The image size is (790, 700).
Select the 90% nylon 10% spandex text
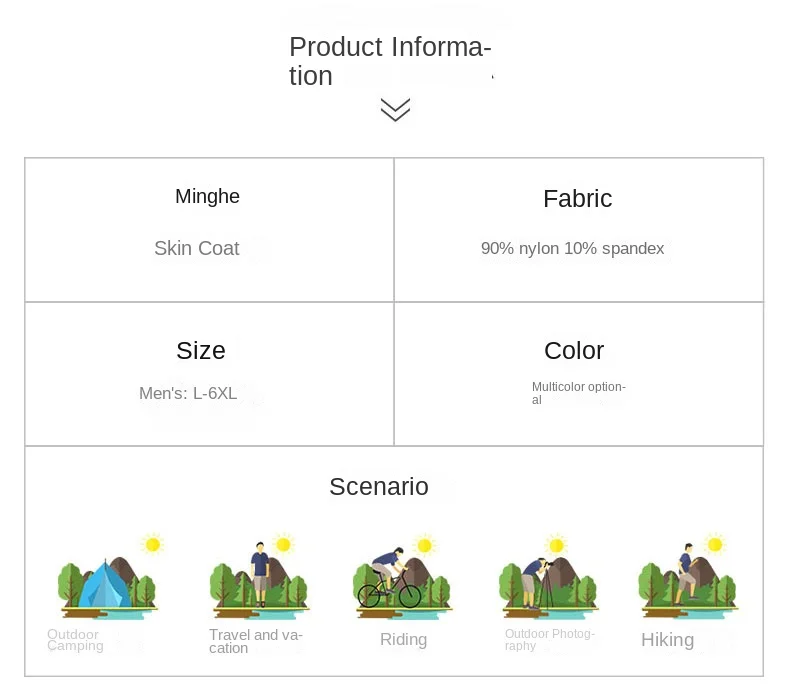pyautogui.click(x=572, y=248)
